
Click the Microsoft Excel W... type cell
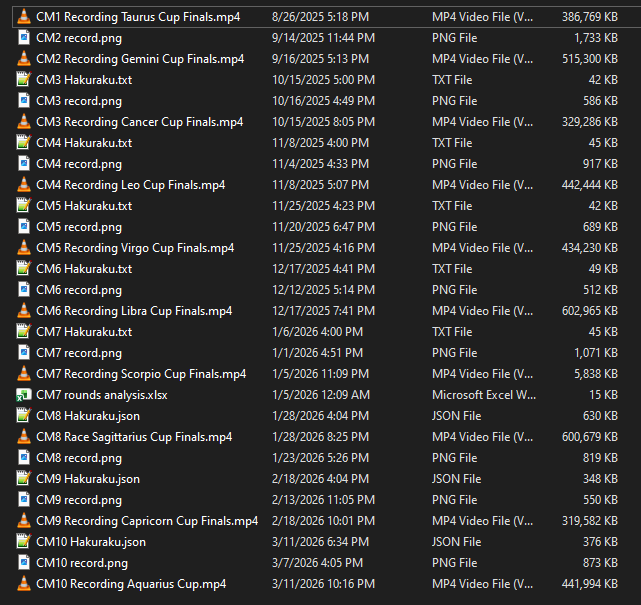[484, 394]
